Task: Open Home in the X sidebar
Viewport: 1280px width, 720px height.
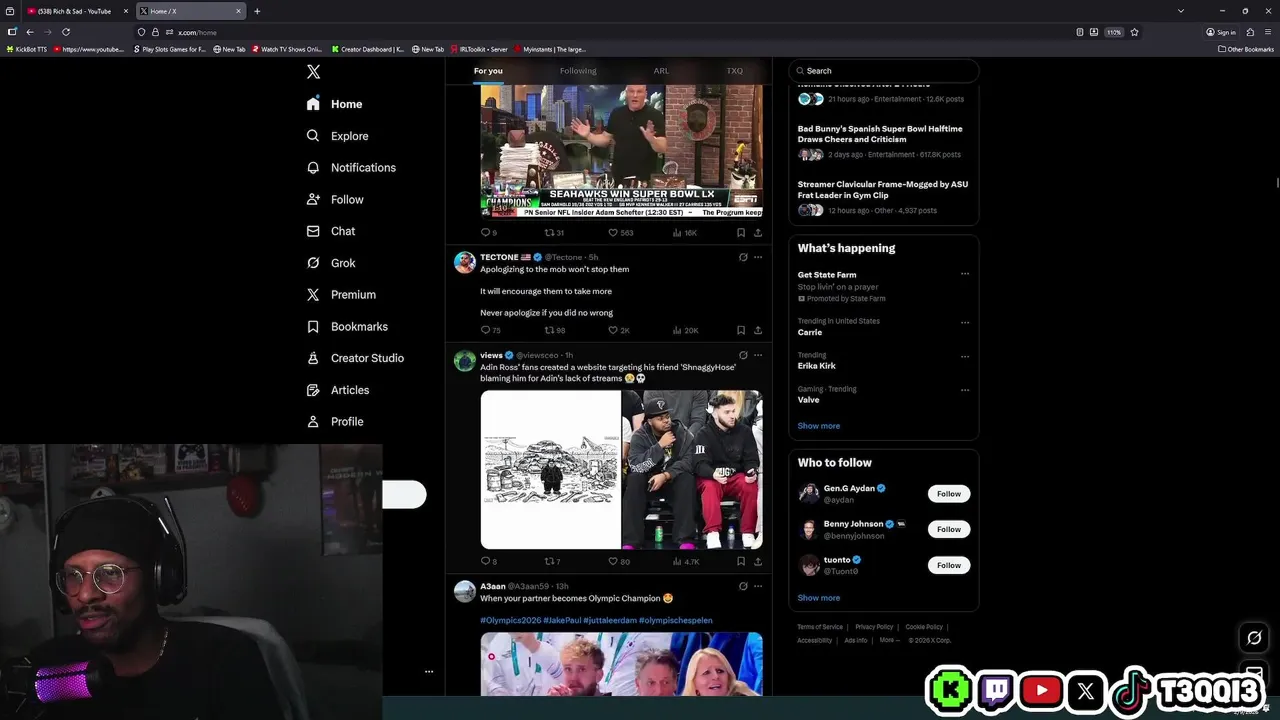Action: coord(334,104)
